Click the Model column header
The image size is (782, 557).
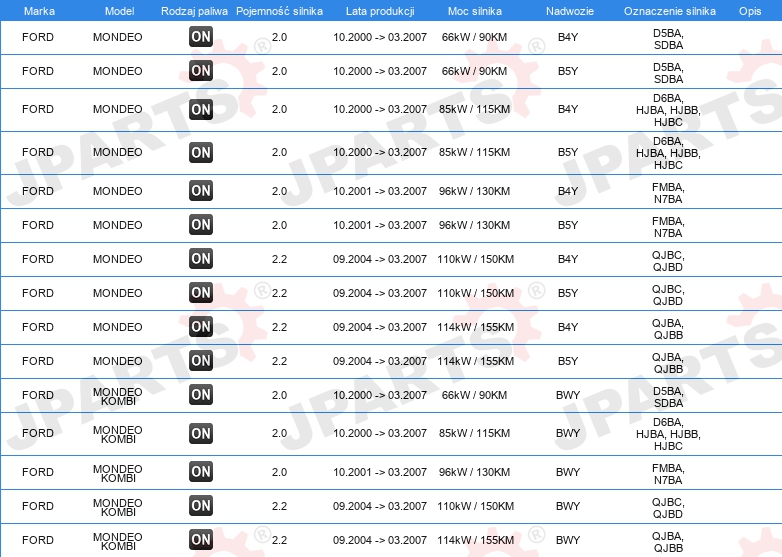point(119,11)
